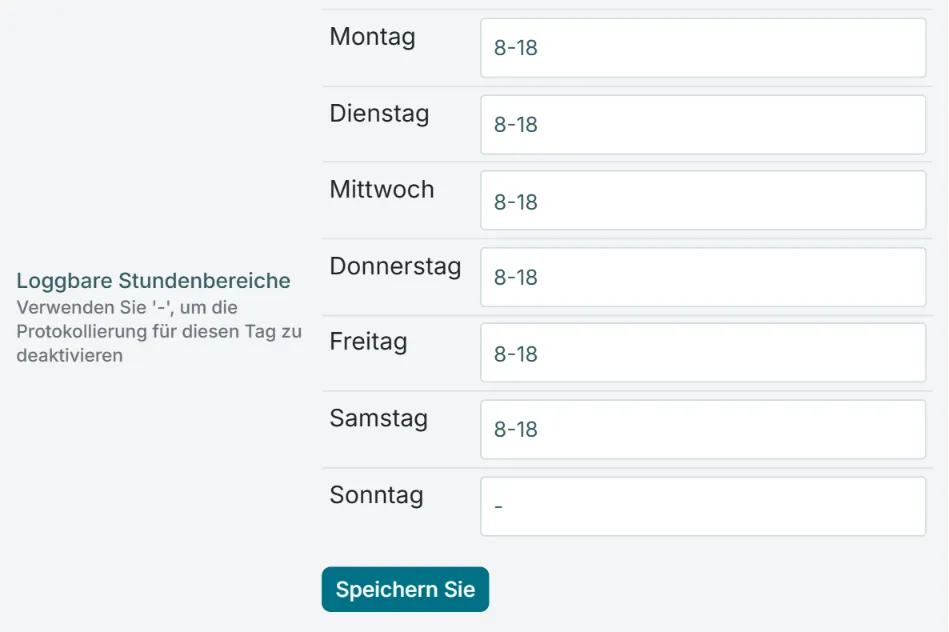Click the Freitag label
Viewport: 949px width, 632px height.
[368, 342]
